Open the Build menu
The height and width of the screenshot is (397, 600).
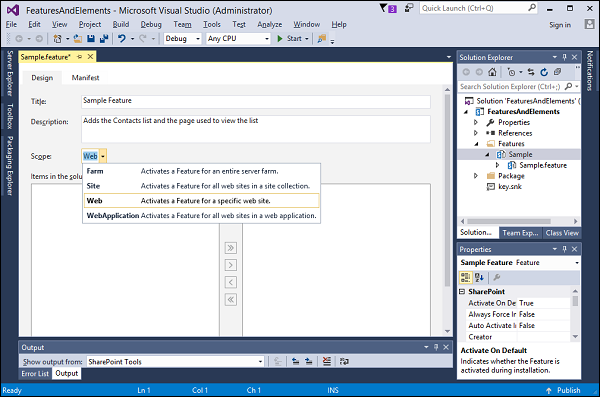121,25
